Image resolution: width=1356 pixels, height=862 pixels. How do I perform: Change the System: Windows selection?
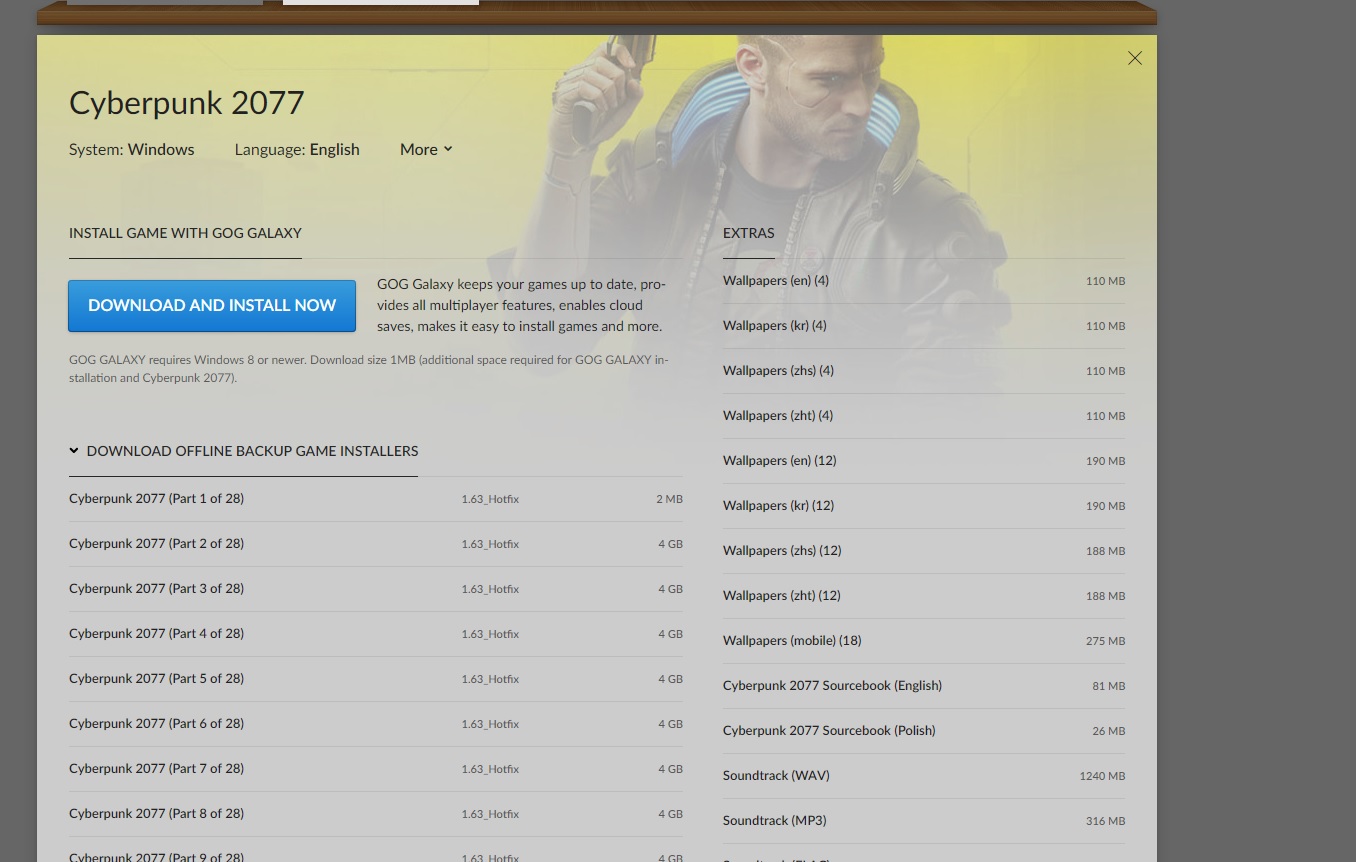tap(132, 149)
